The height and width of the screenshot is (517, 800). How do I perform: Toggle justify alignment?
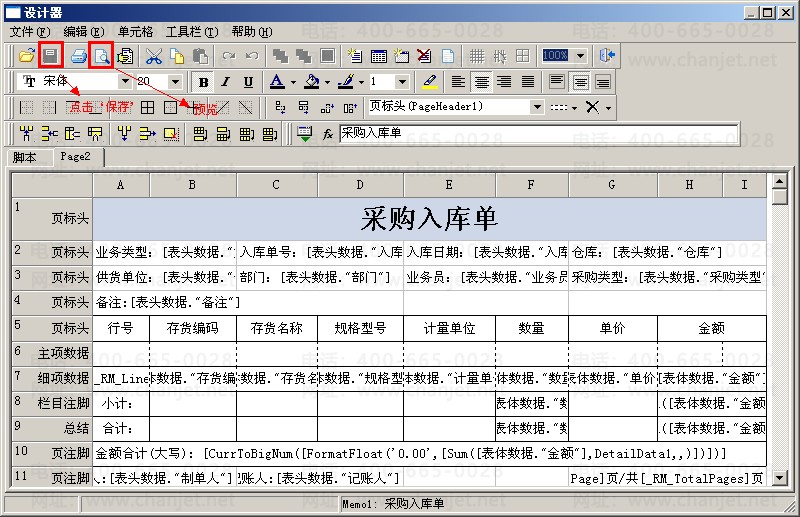click(528, 82)
